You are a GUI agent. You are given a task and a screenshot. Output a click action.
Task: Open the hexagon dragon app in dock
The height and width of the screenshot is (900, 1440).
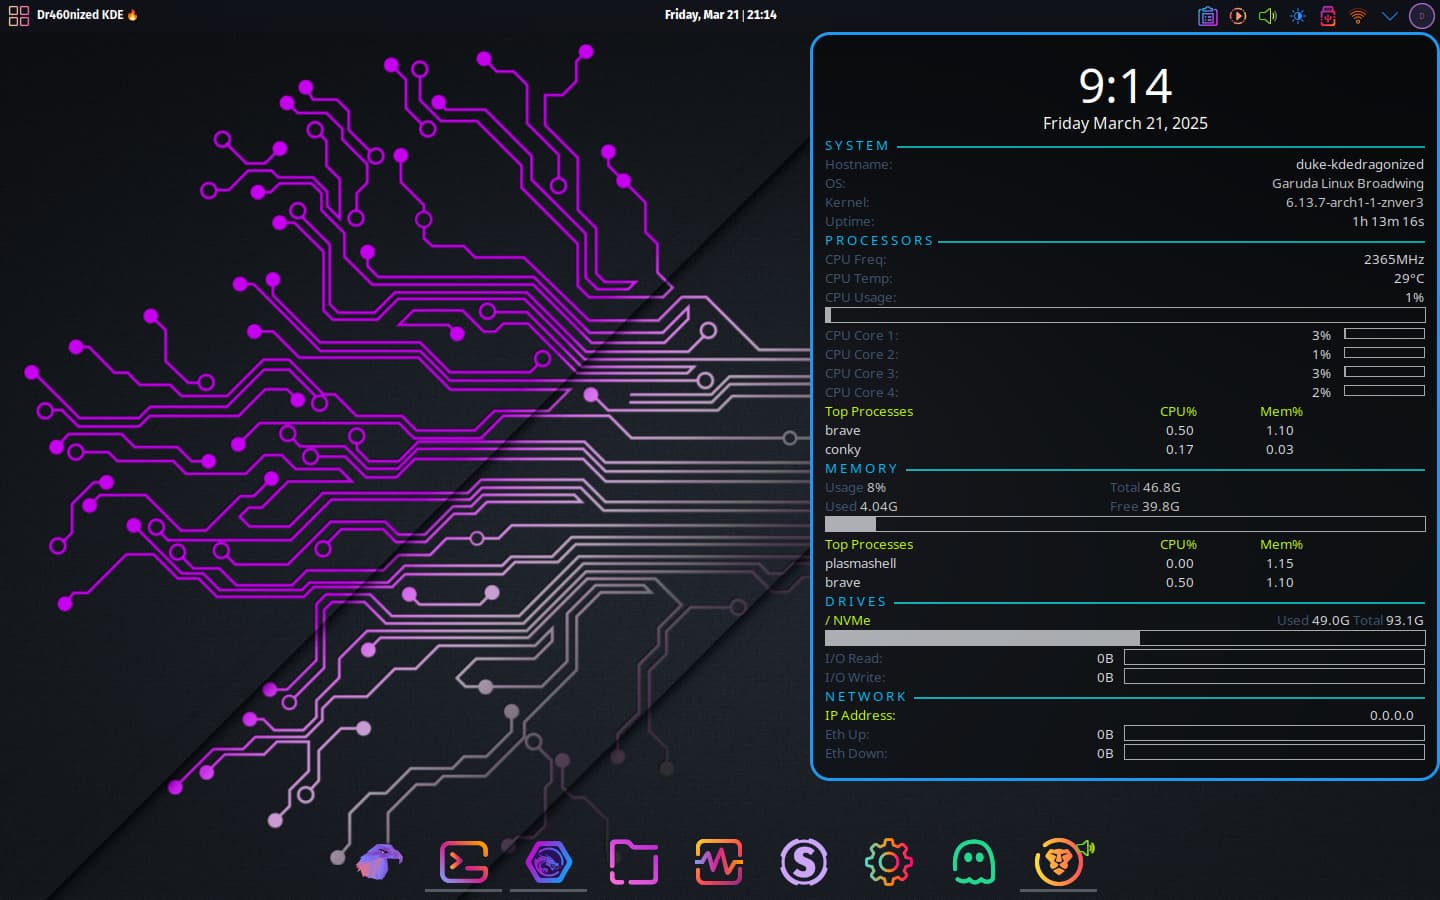click(x=549, y=862)
